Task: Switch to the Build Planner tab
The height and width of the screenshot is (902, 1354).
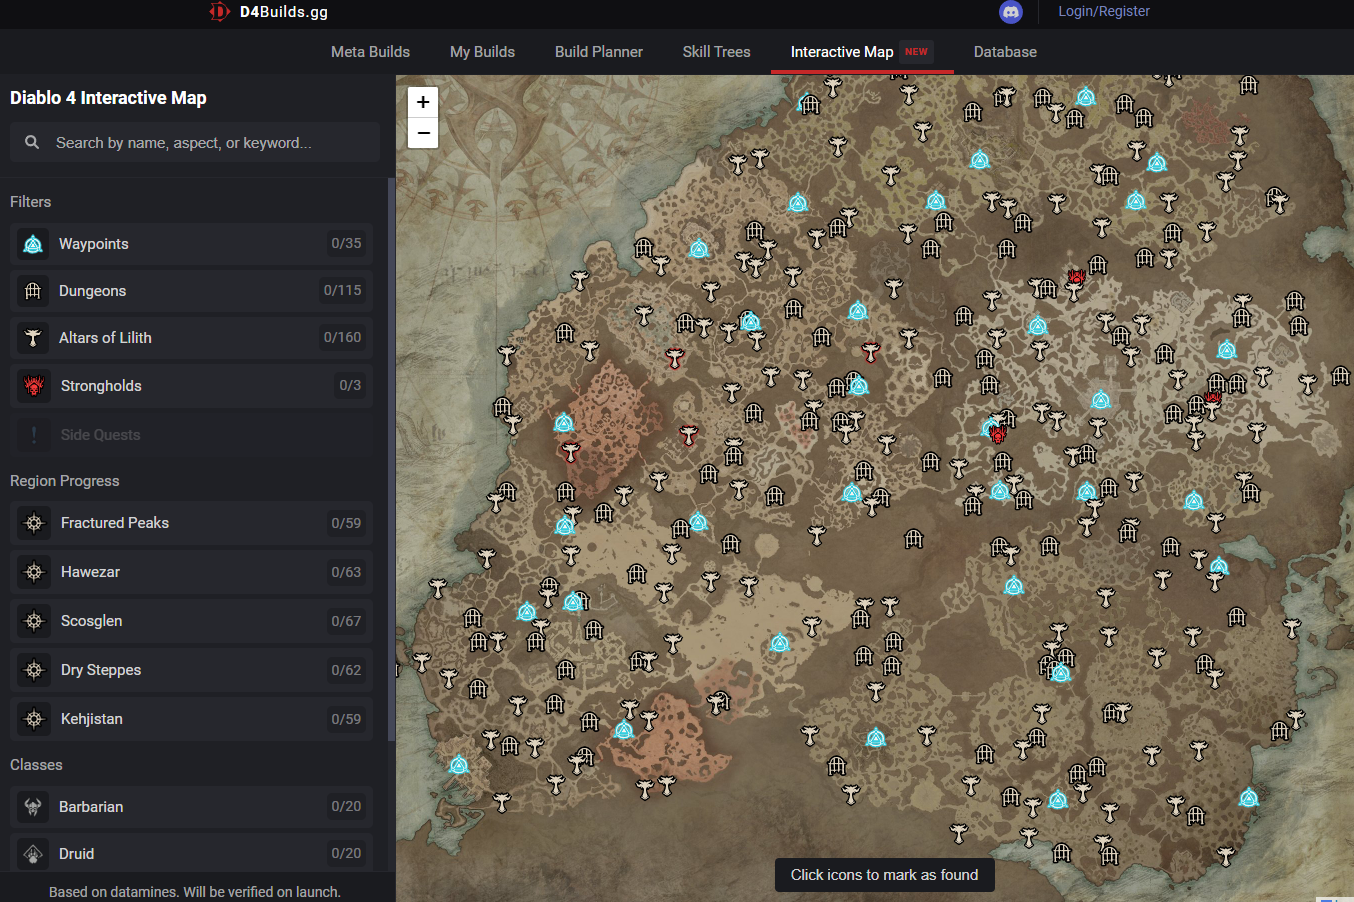Action: tap(599, 52)
